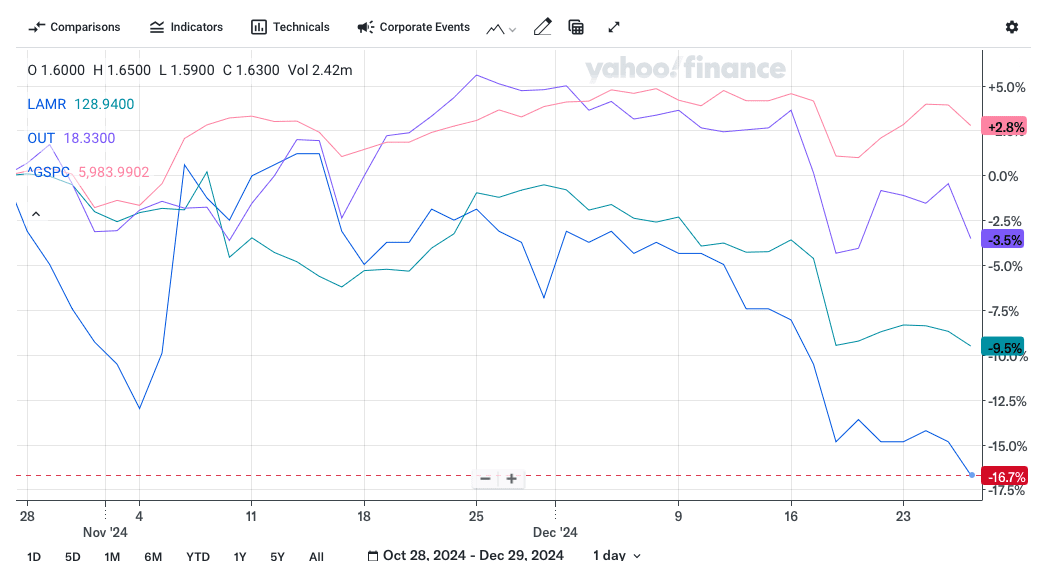Open the Technicals menu
The image size is (1054, 561).
tap(290, 27)
